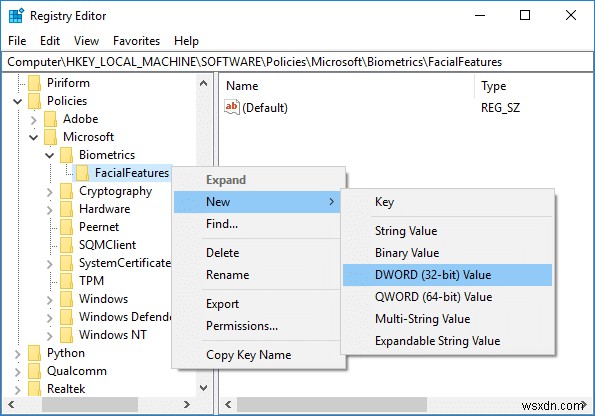Image resolution: width=595 pixels, height=416 pixels.
Task: Expand the Cryptography tree node
Action: click(49, 192)
